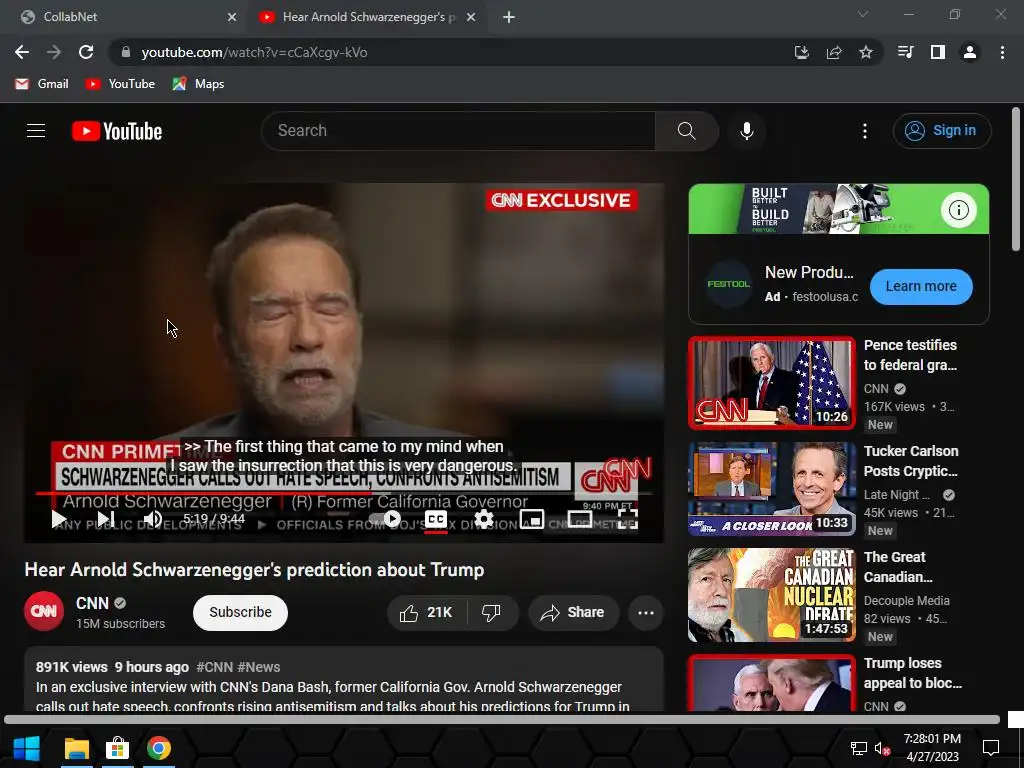Open the notification center icon

pyautogui.click(x=991, y=748)
